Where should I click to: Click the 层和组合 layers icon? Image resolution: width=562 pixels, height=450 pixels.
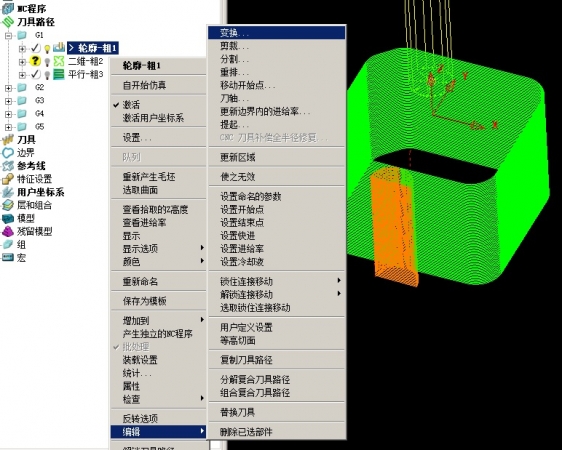coord(8,205)
